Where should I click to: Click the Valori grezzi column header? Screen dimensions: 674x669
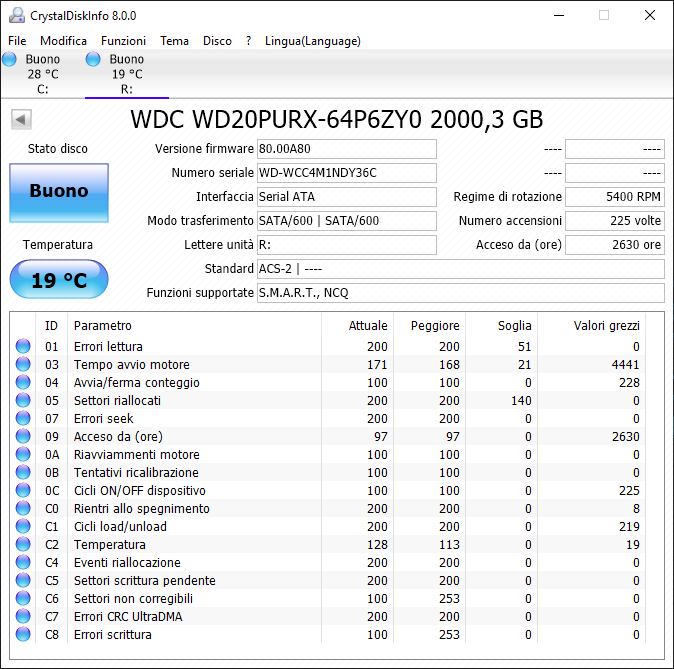591,325
